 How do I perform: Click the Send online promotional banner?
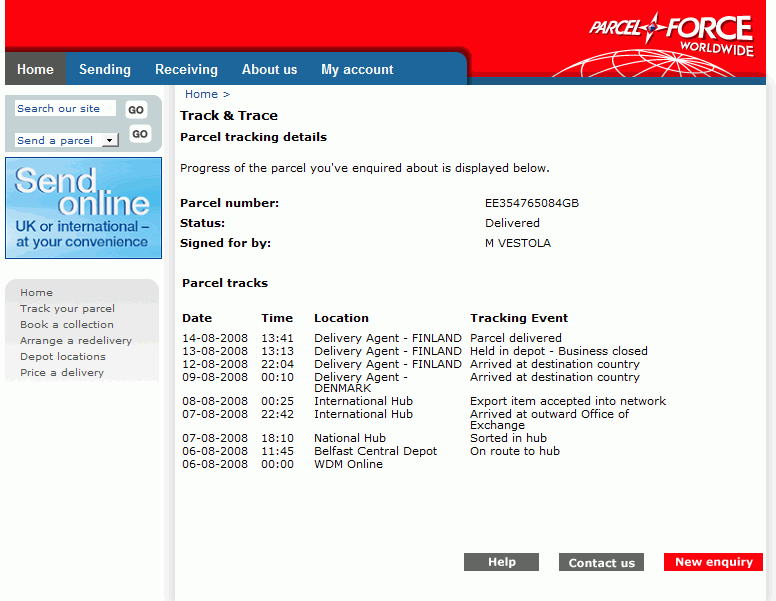pyautogui.click(x=83, y=208)
